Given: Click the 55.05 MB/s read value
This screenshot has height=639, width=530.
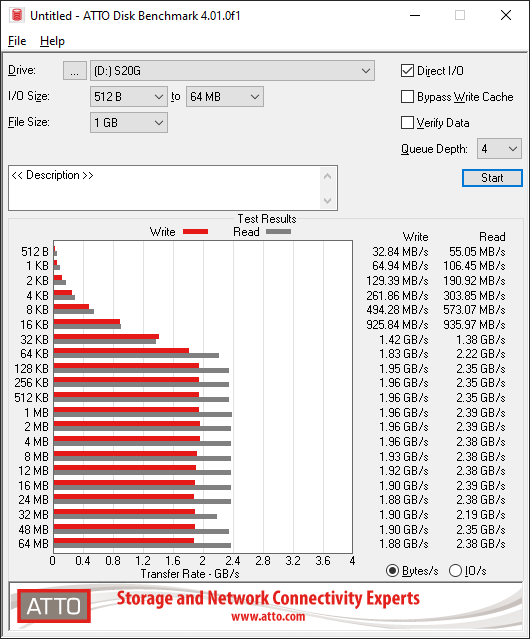Looking at the screenshot, I should pyautogui.click(x=477, y=252).
